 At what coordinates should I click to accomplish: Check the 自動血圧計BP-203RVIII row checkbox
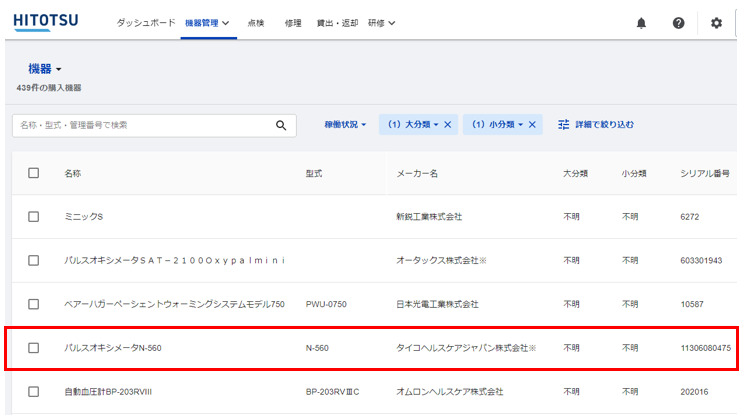(x=34, y=391)
